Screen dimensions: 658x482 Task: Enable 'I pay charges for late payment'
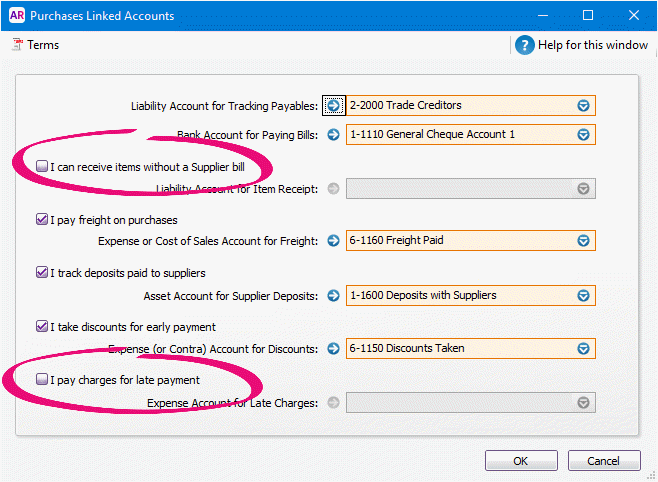(x=42, y=379)
